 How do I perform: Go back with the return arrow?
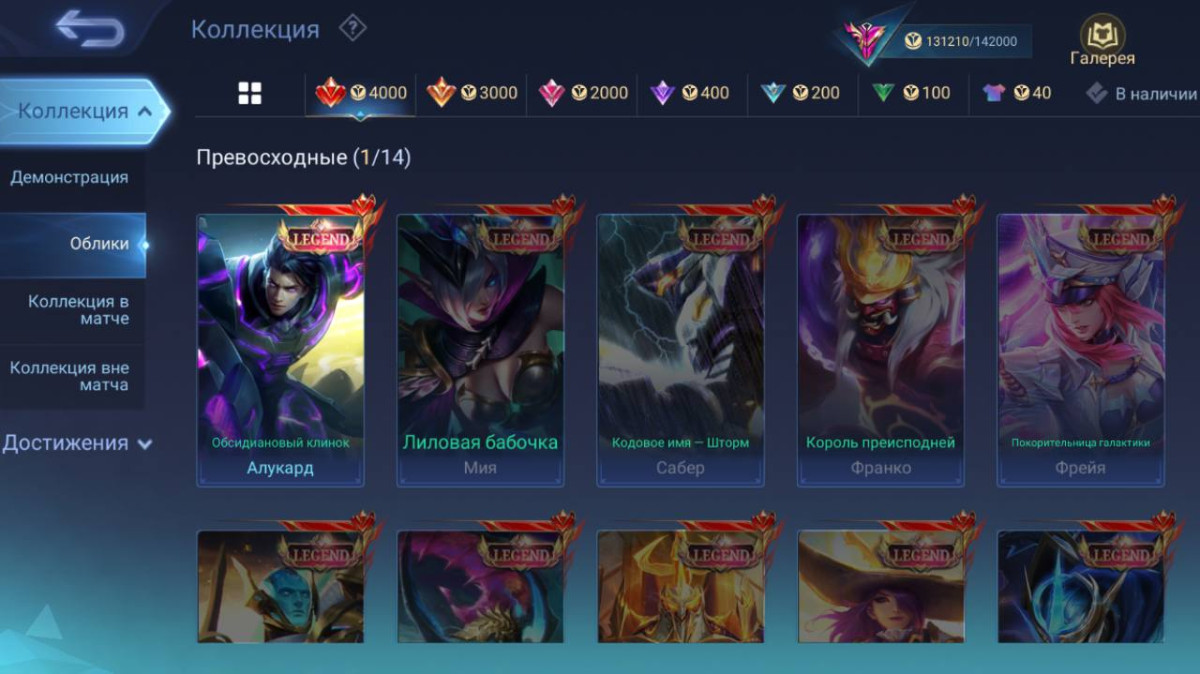tap(89, 28)
